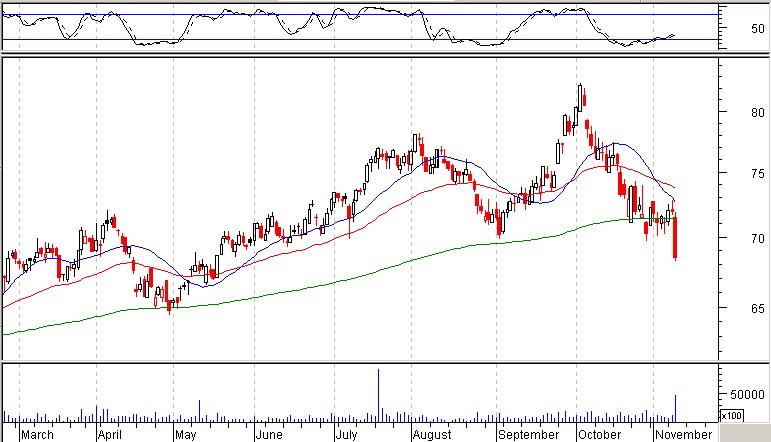Click the 65 price level label

point(758,308)
